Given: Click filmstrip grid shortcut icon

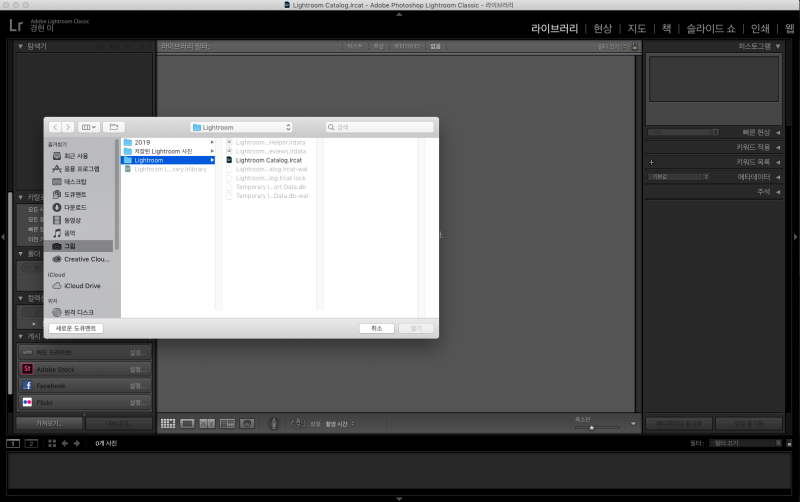Looking at the screenshot, I should [x=52, y=443].
